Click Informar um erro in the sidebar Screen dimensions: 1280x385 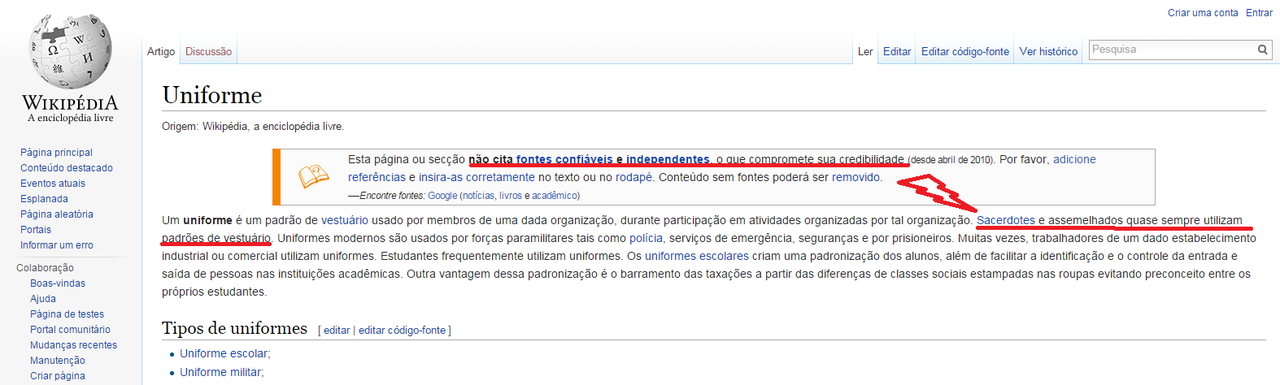(57, 245)
